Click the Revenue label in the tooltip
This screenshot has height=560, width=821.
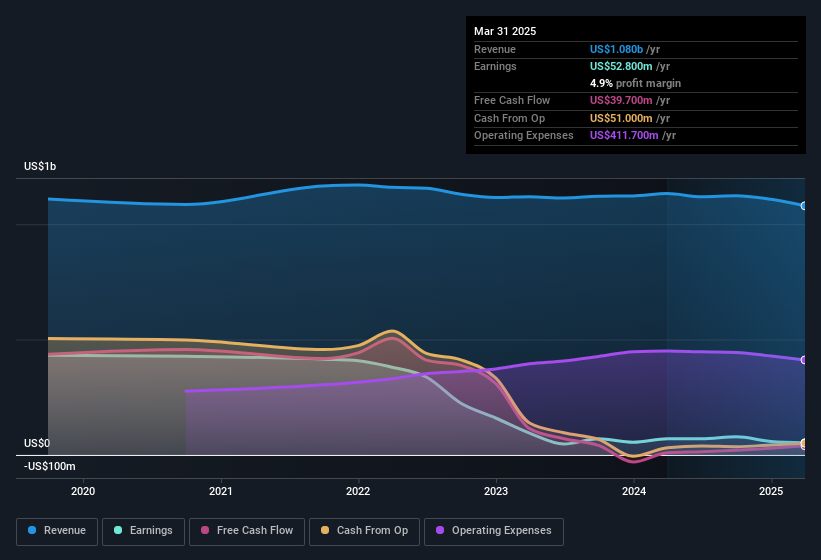(x=495, y=49)
